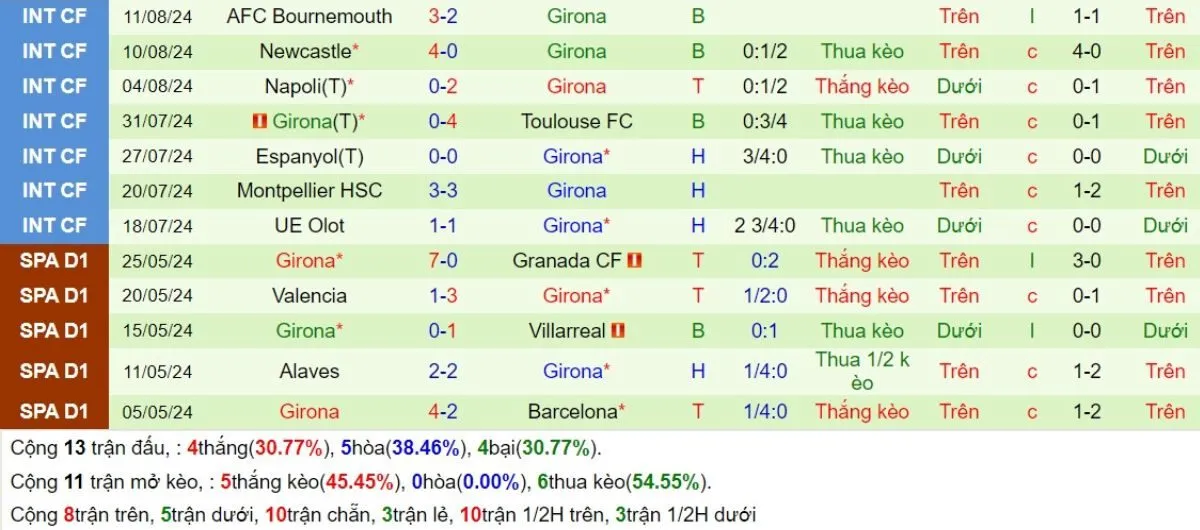
Task: Click the 2 3/4:0 handicap value
Action: coord(764,226)
